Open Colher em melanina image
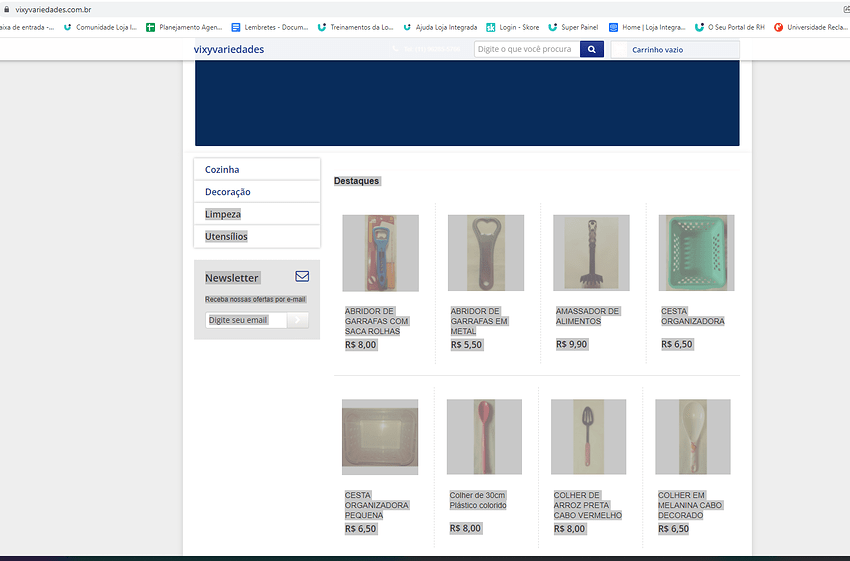850x561 pixels. click(x=693, y=437)
